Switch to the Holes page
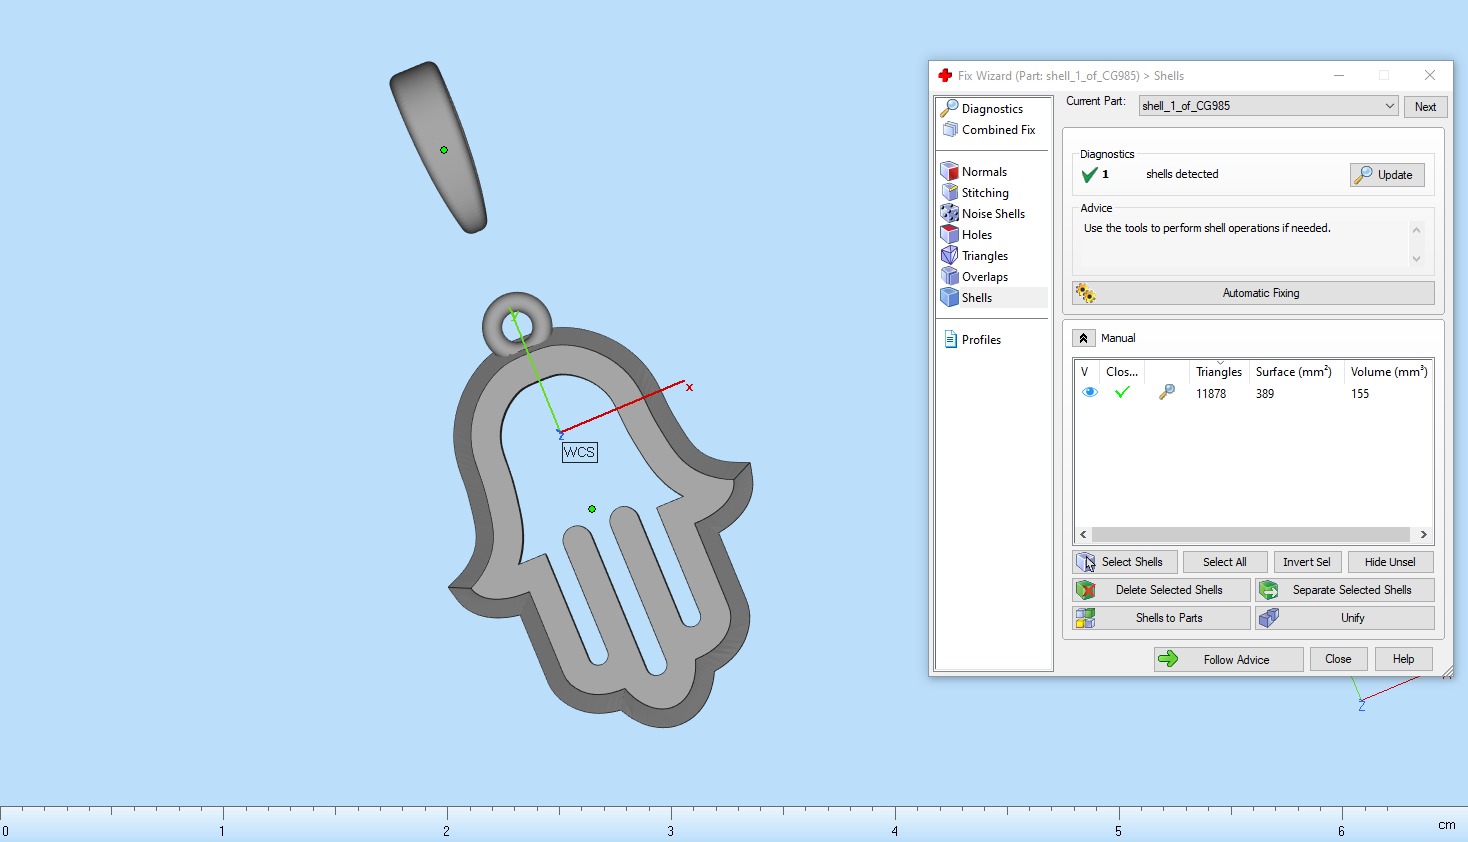This screenshot has height=842, width=1468. [x=977, y=235]
